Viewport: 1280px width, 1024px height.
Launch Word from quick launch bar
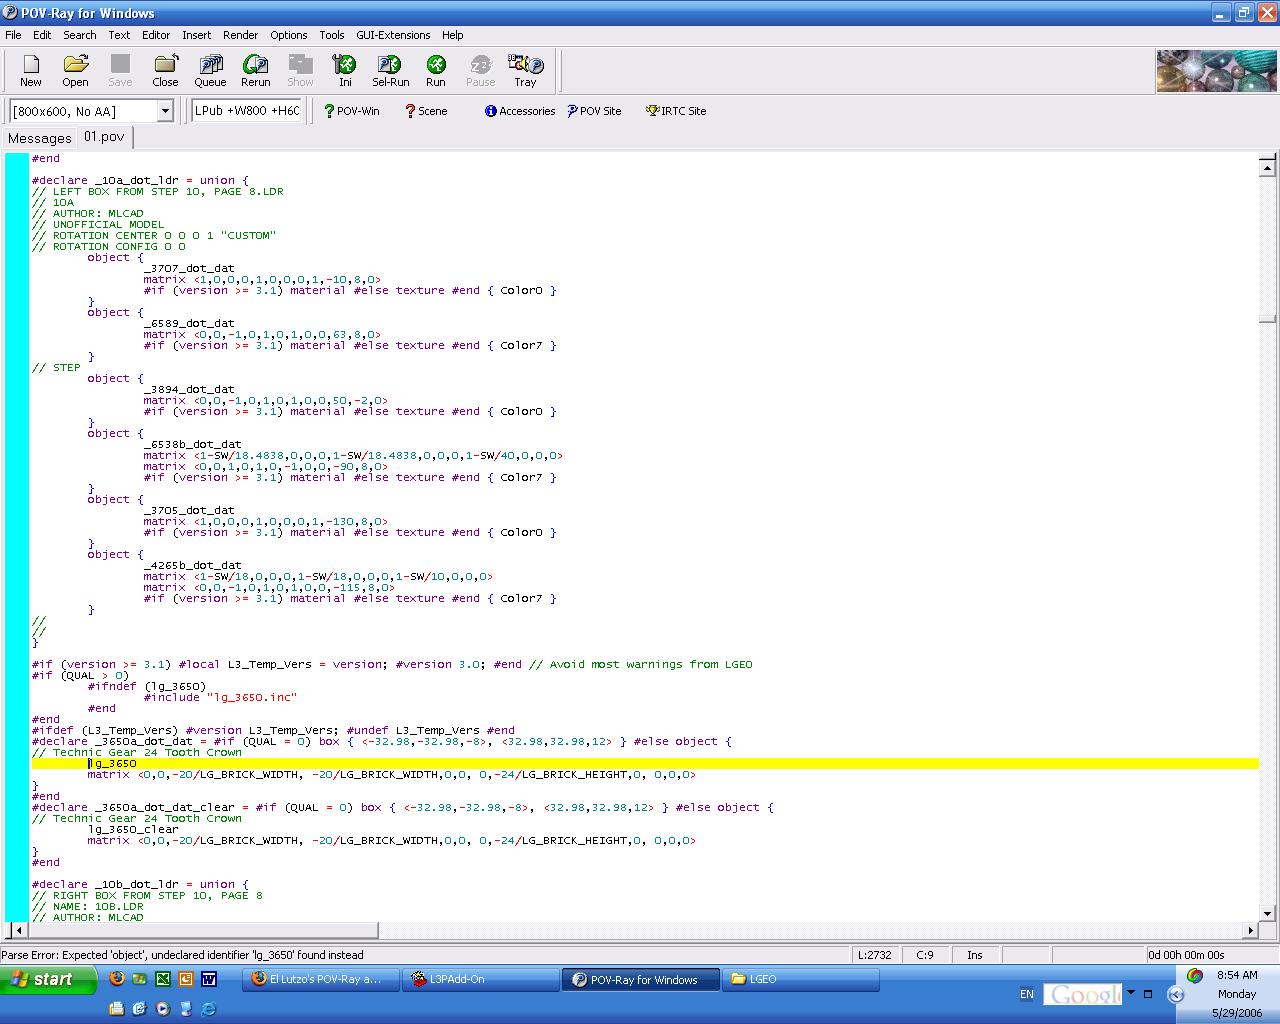click(209, 979)
